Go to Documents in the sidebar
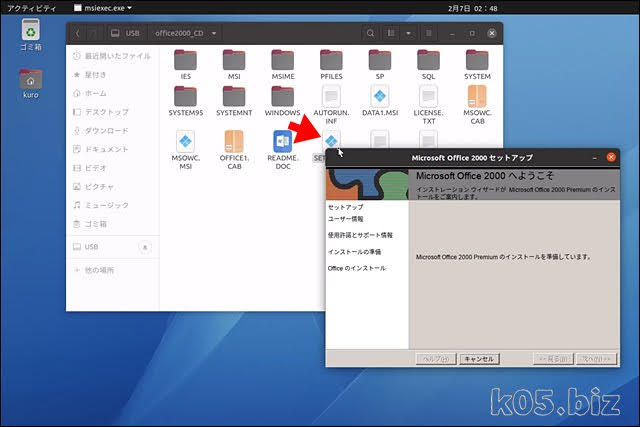640x427 pixels. coord(112,149)
